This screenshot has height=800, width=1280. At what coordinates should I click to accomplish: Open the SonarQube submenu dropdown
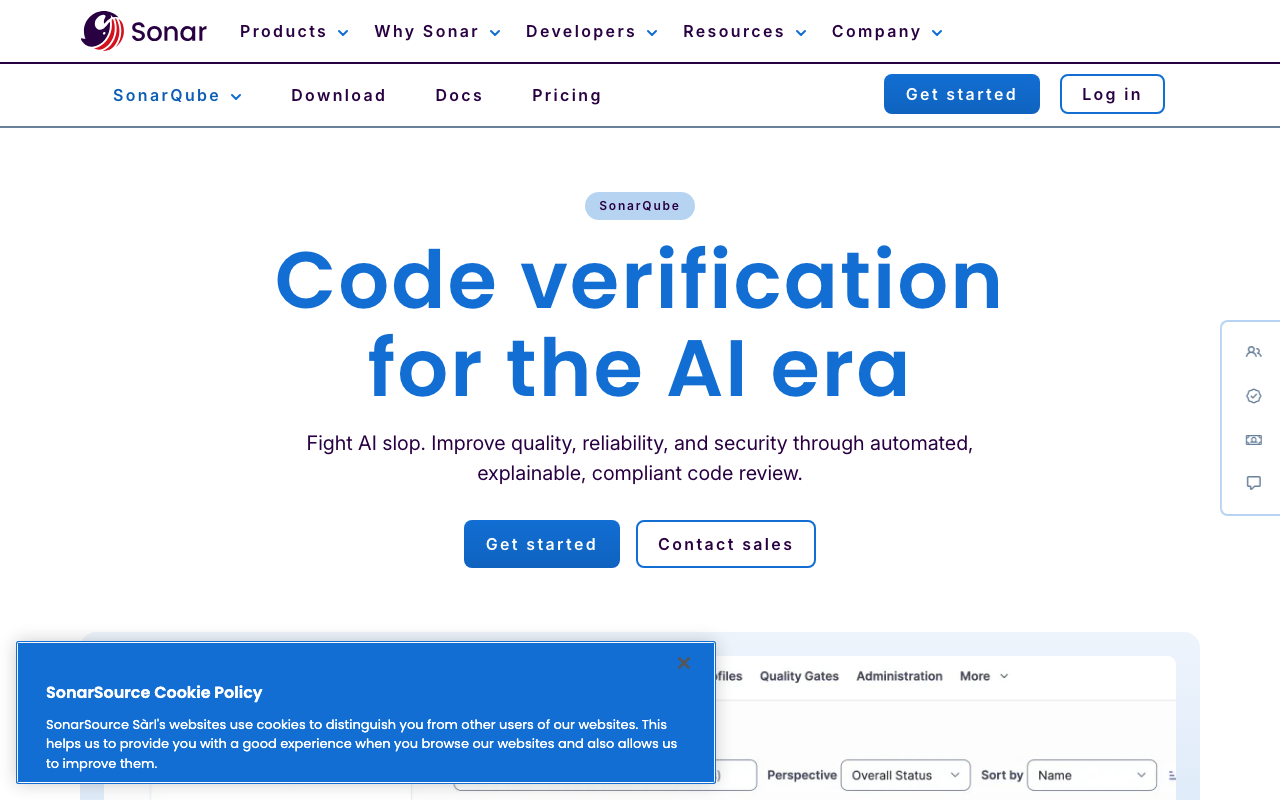click(177, 96)
